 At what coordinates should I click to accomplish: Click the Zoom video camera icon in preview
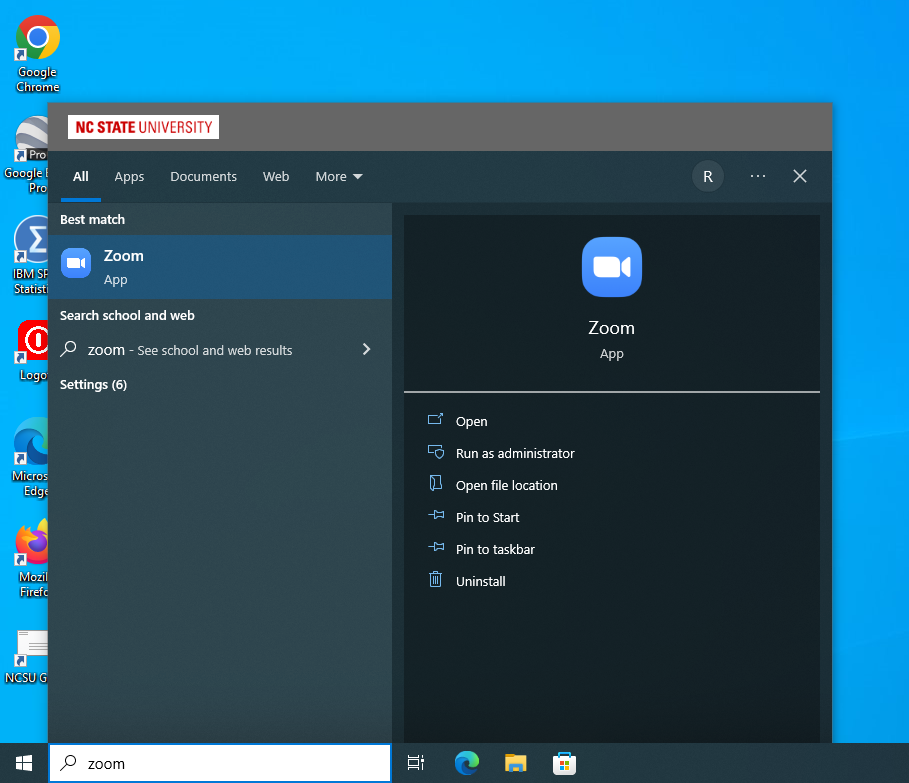pos(611,267)
